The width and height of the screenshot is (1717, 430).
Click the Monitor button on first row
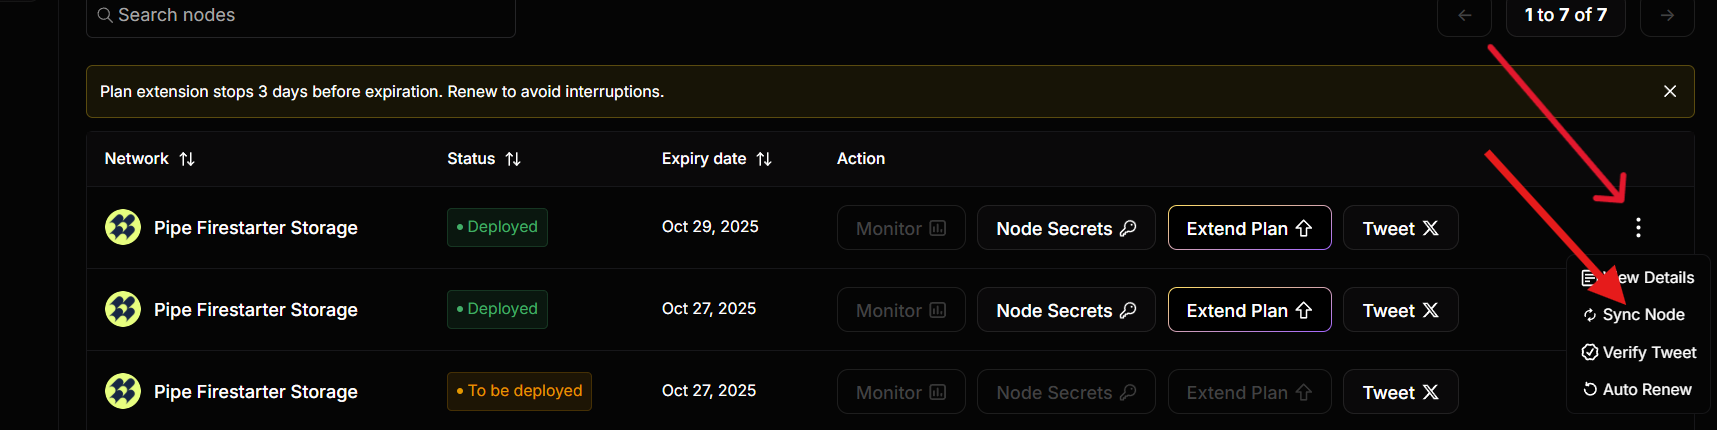pyautogui.click(x=901, y=228)
